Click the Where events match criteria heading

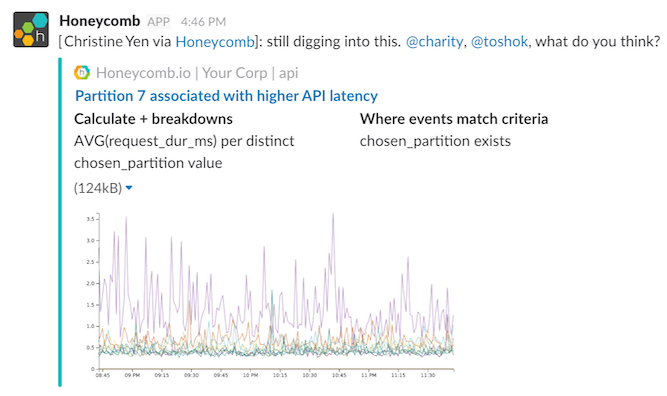(x=454, y=119)
